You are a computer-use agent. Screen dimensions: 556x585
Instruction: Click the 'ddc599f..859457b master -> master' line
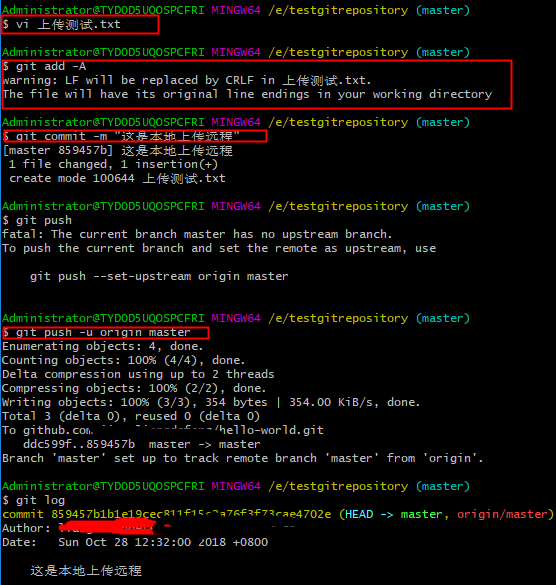pos(141,444)
